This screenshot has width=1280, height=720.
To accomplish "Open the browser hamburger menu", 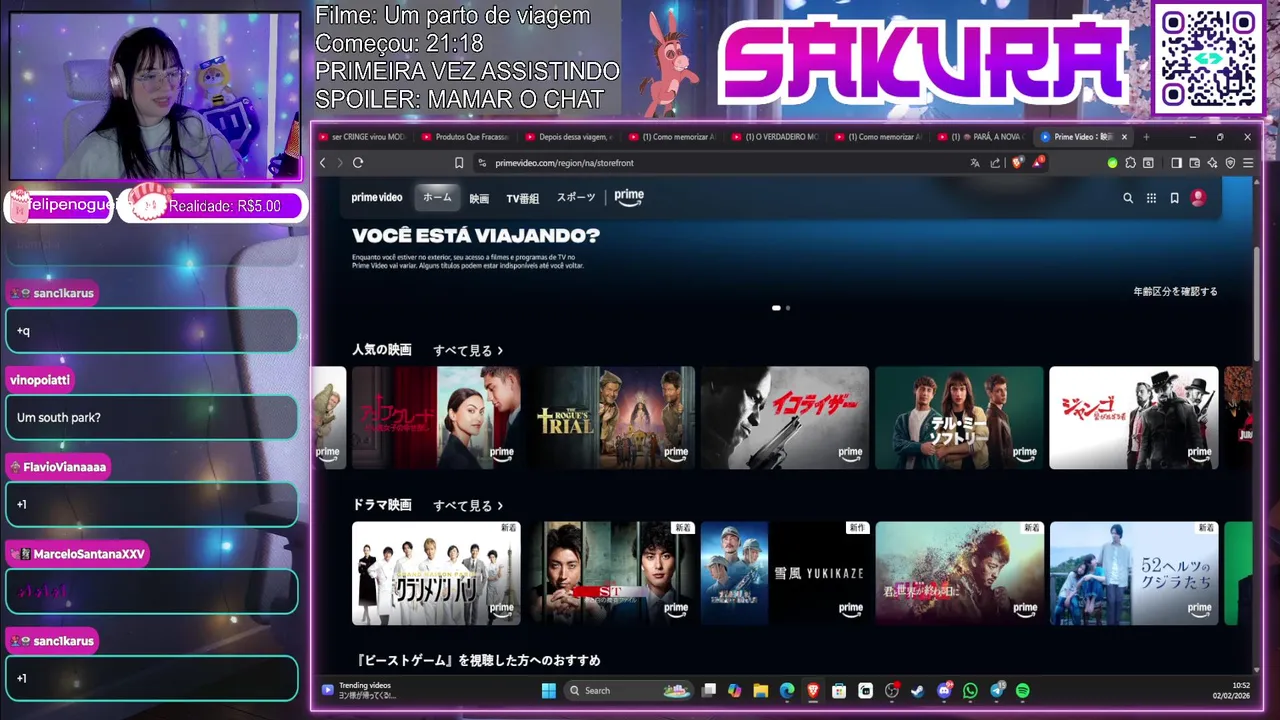I will 1248,163.
